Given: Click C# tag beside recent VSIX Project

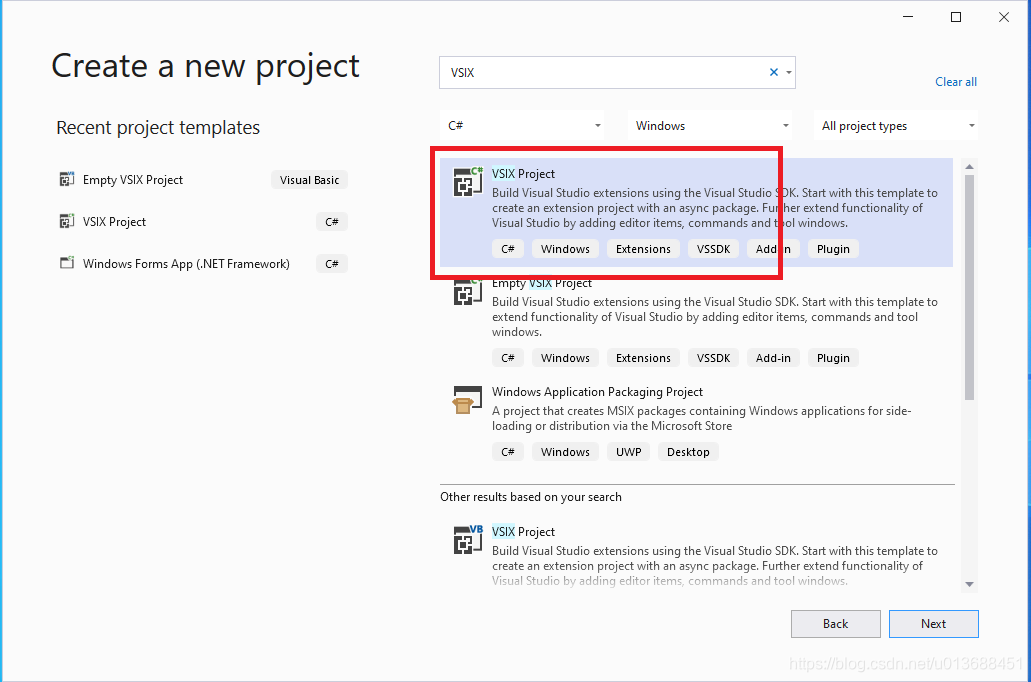Looking at the screenshot, I should click(332, 222).
